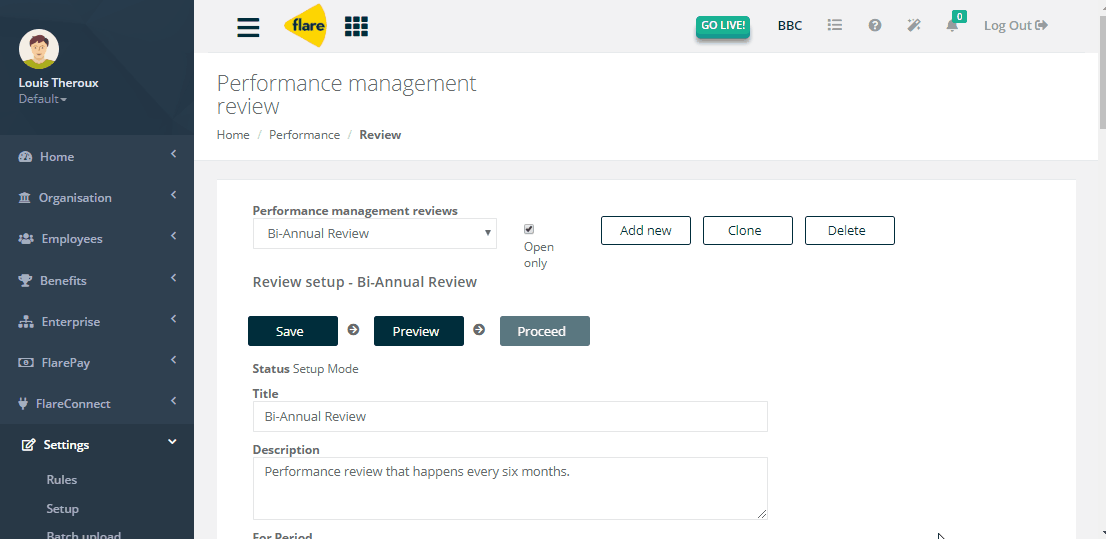This screenshot has width=1106, height=539.
Task: Click the Add new button
Action: click(x=645, y=231)
